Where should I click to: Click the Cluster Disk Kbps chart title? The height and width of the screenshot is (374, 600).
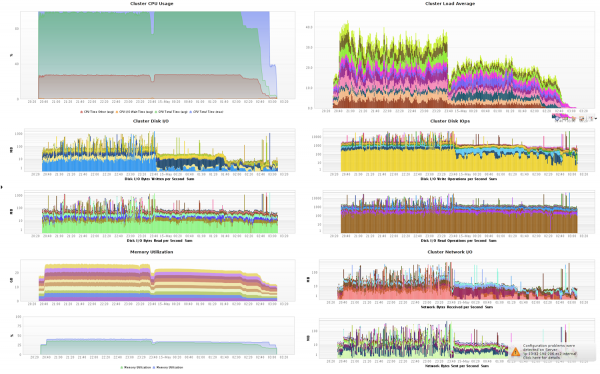pos(450,121)
